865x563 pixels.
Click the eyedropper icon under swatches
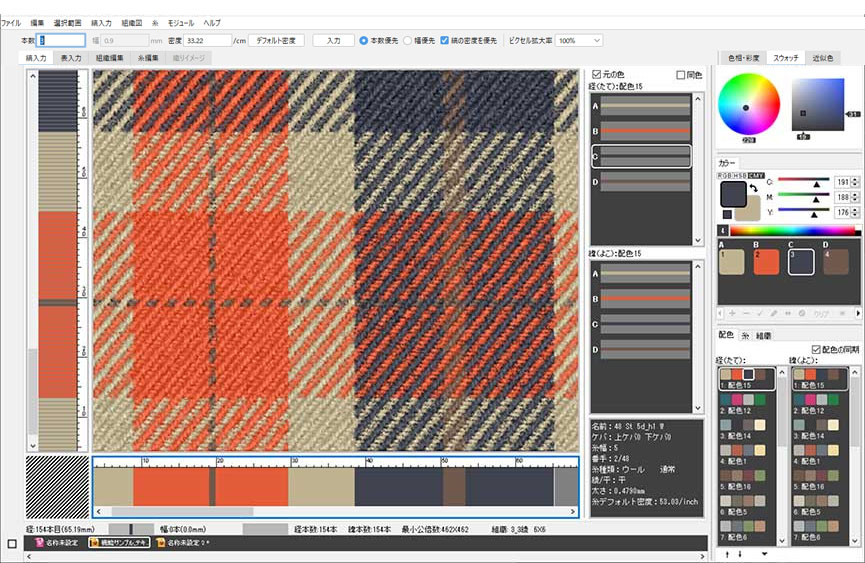[774, 313]
